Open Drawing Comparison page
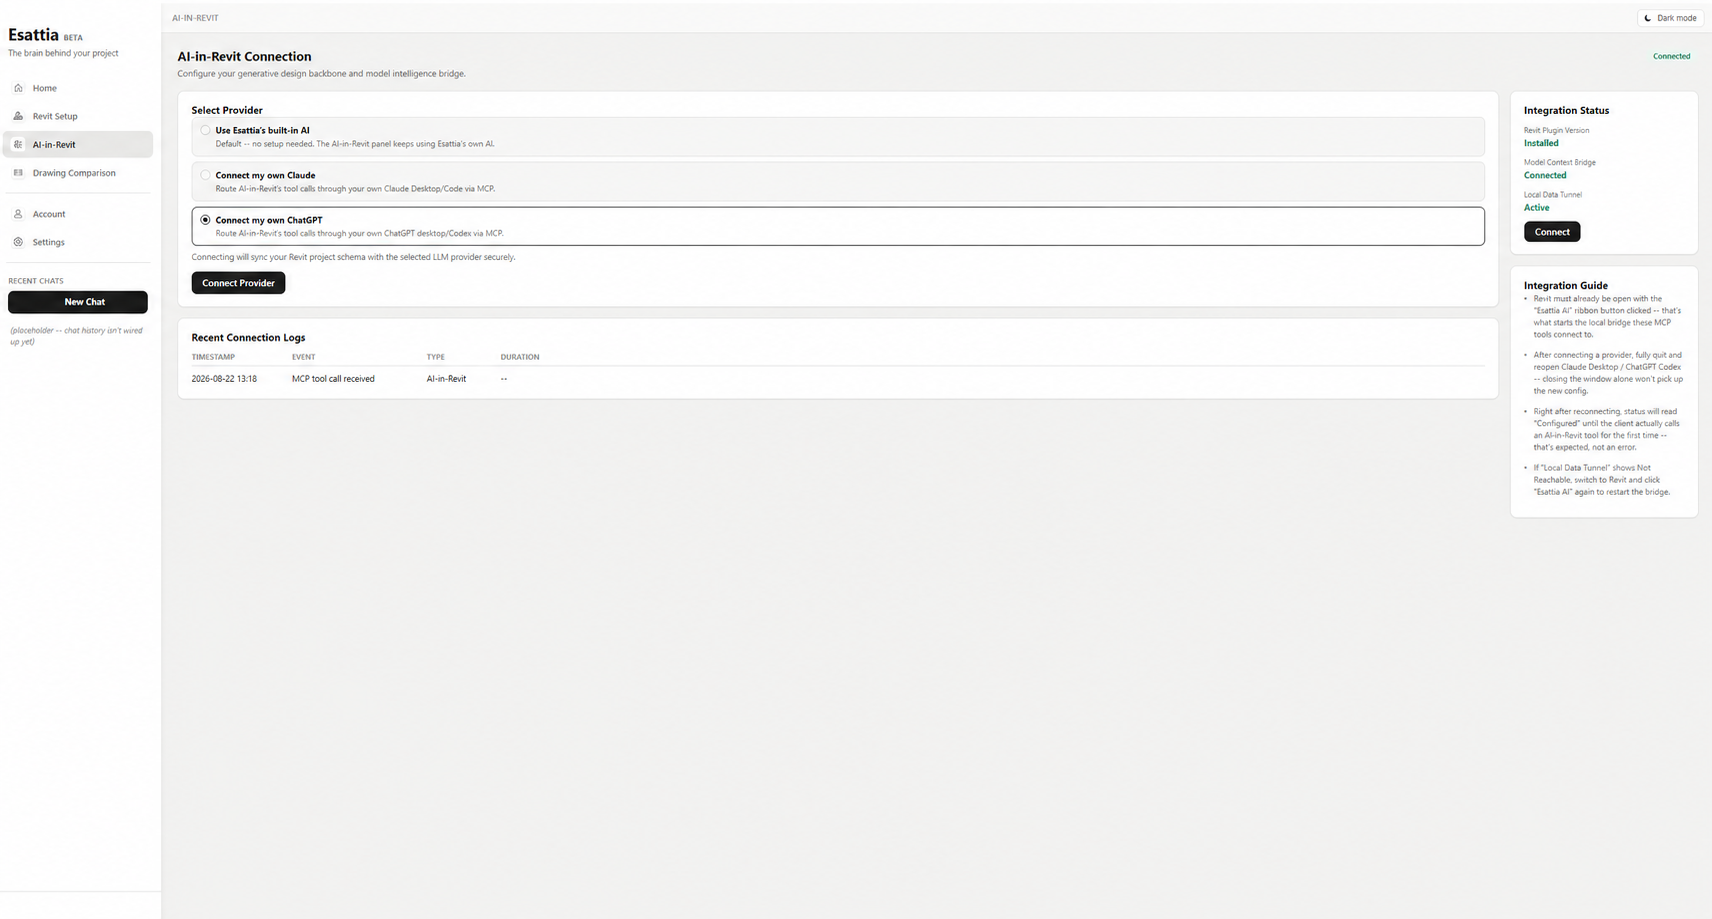 (78, 173)
